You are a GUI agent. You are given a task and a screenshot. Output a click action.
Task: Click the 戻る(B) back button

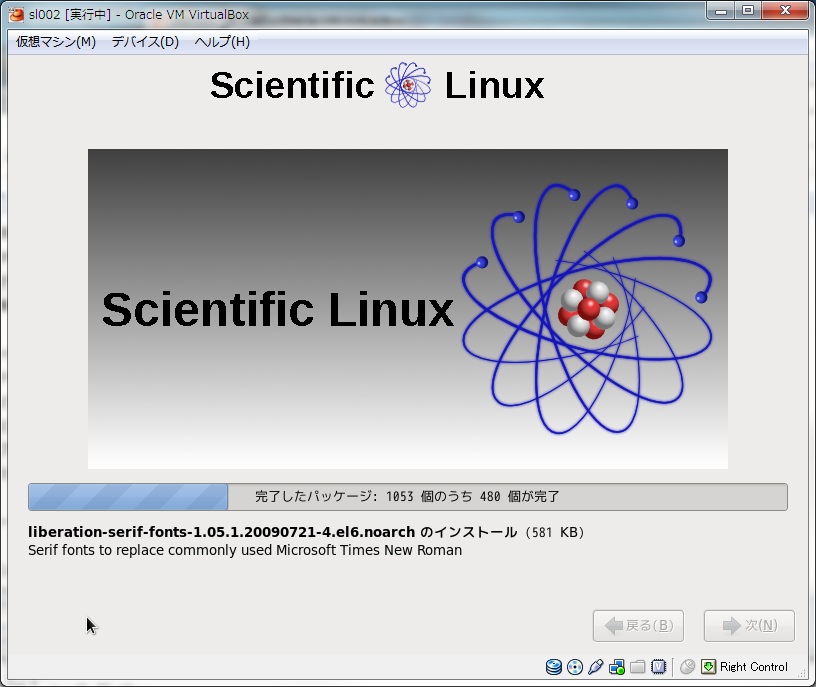pyautogui.click(x=639, y=626)
